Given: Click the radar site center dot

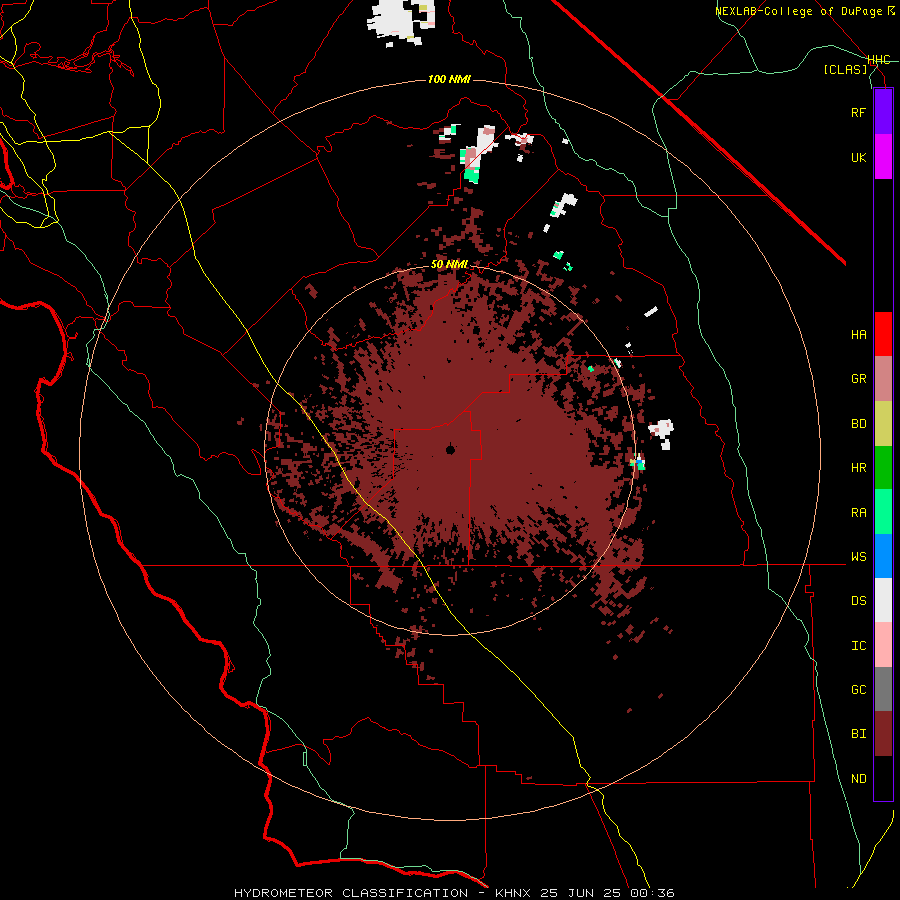Looking at the screenshot, I should pyautogui.click(x=451, y=450).
